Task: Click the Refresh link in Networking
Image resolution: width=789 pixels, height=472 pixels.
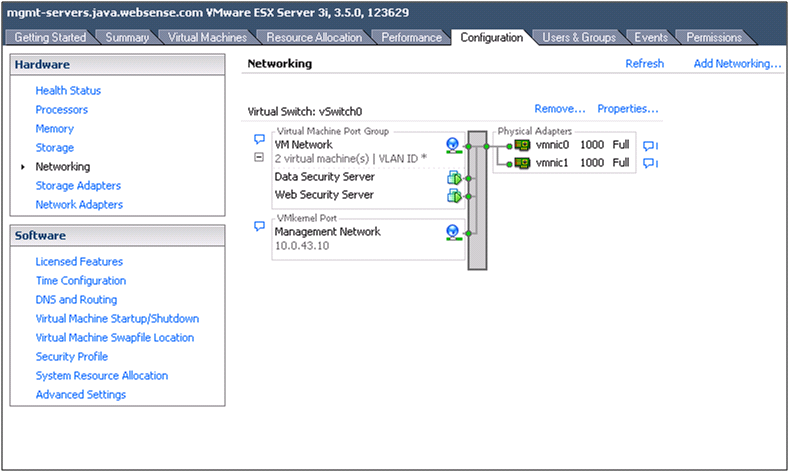Action: click(645, 63)
